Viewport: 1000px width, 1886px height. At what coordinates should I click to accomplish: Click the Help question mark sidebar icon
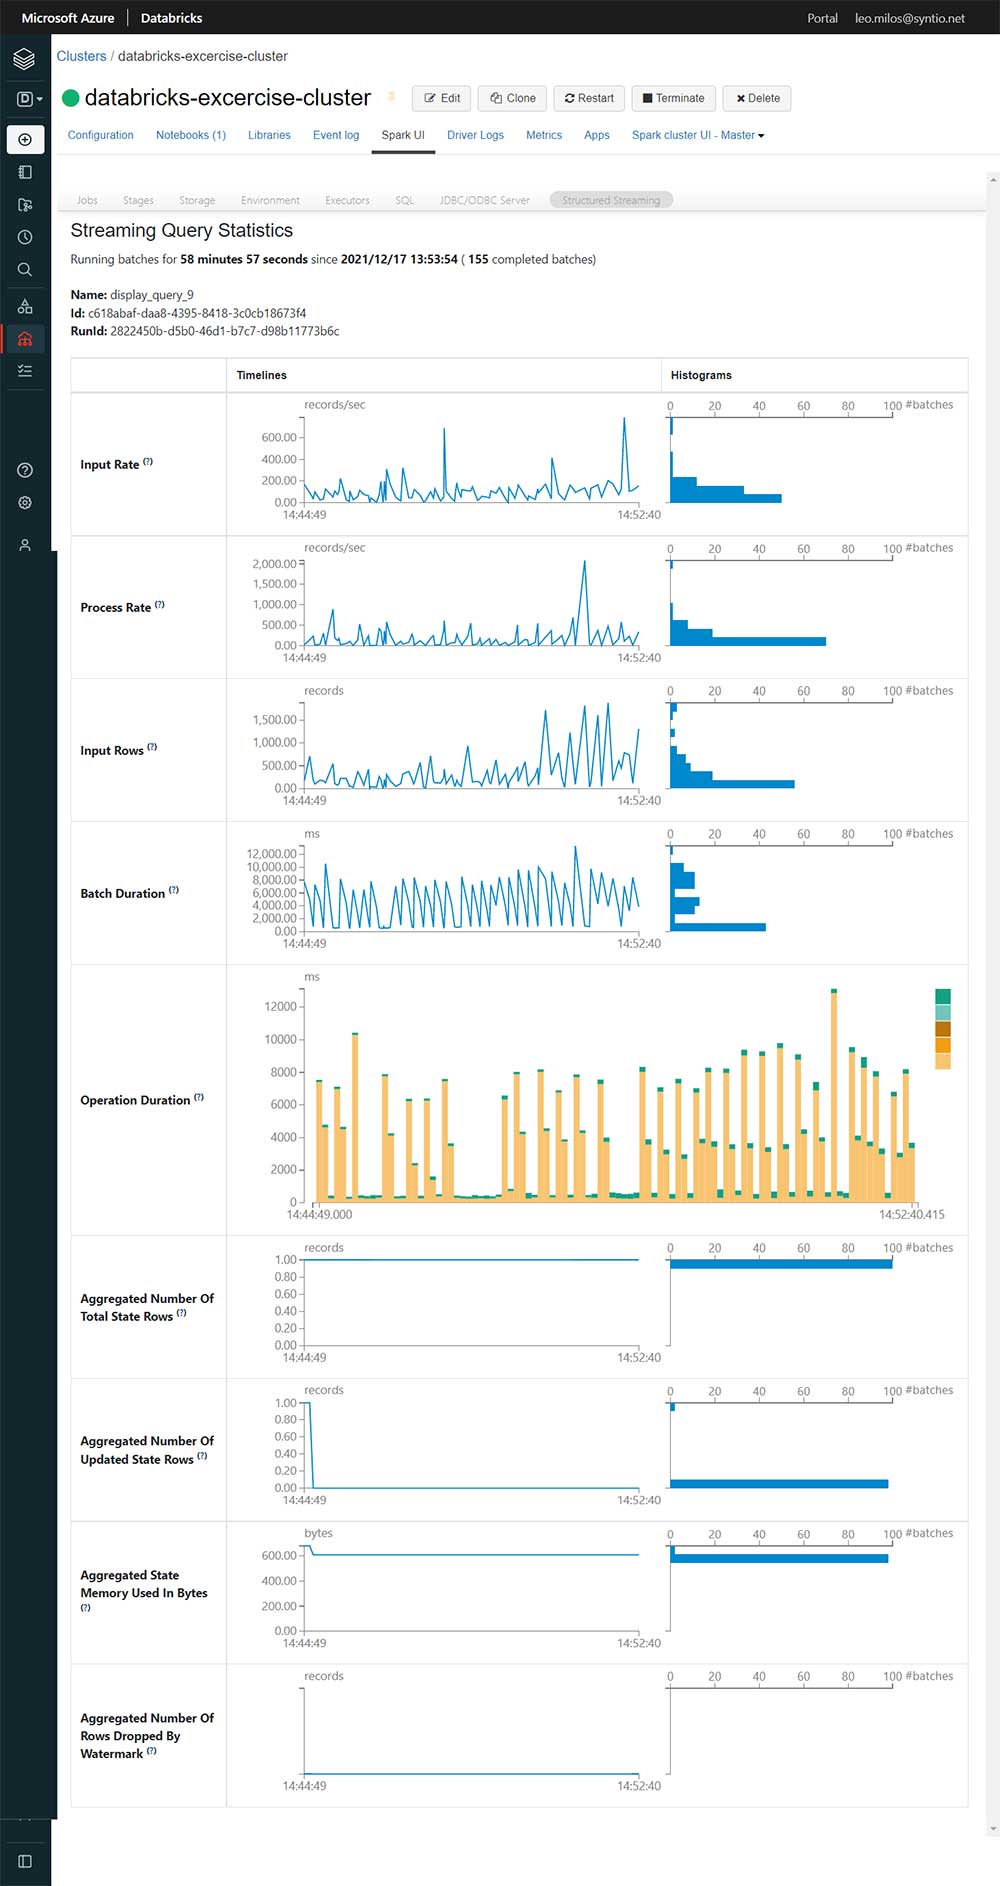click(25, 470)
